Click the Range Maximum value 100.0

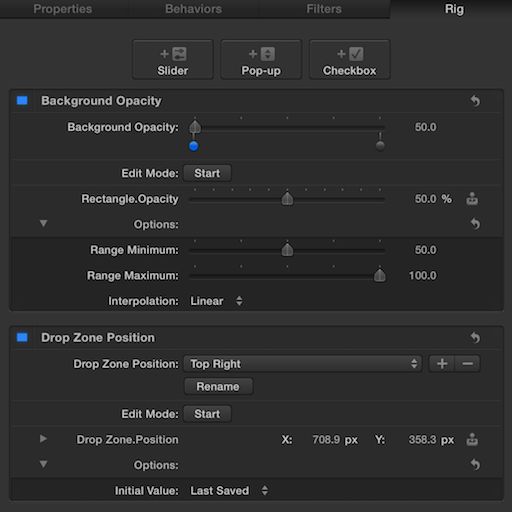422,276
